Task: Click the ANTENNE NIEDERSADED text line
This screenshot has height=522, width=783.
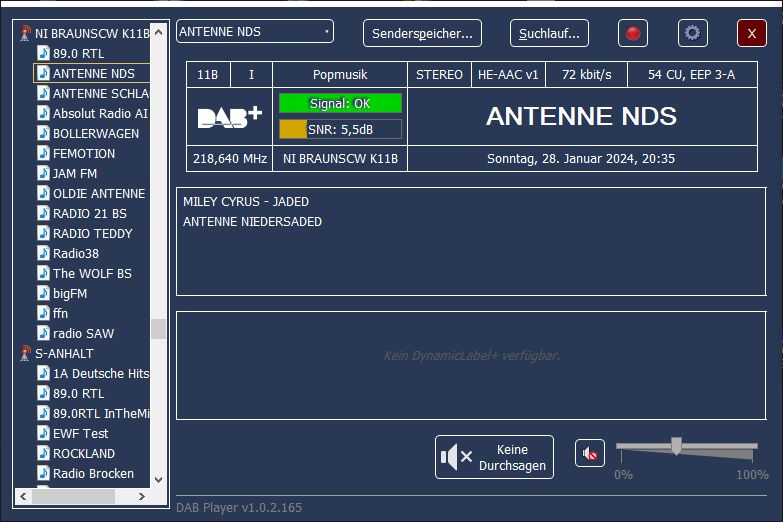Action: pyautogui.click(x=253, y=222)
